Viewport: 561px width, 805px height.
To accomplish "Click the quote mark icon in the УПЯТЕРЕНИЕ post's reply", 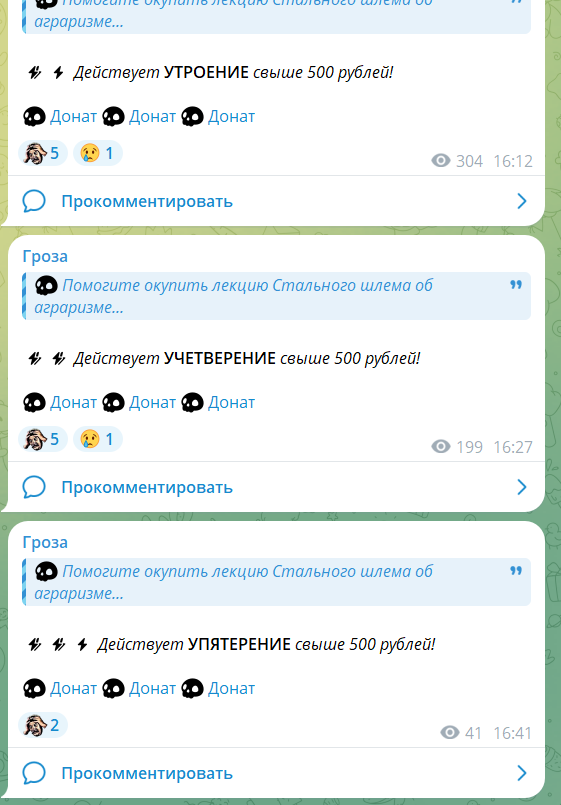I will point(516,571).
